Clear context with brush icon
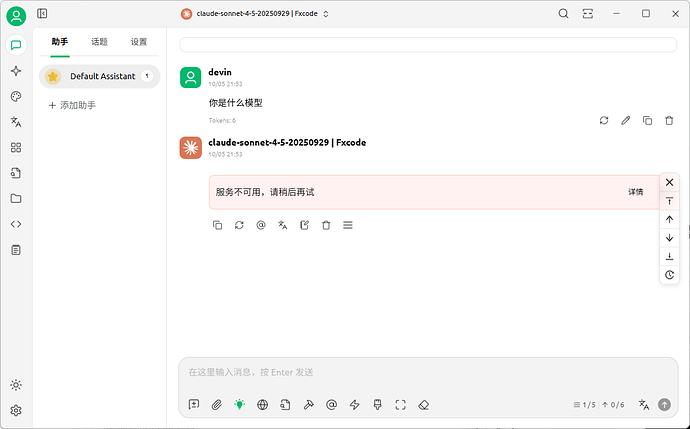 [377, 405]
